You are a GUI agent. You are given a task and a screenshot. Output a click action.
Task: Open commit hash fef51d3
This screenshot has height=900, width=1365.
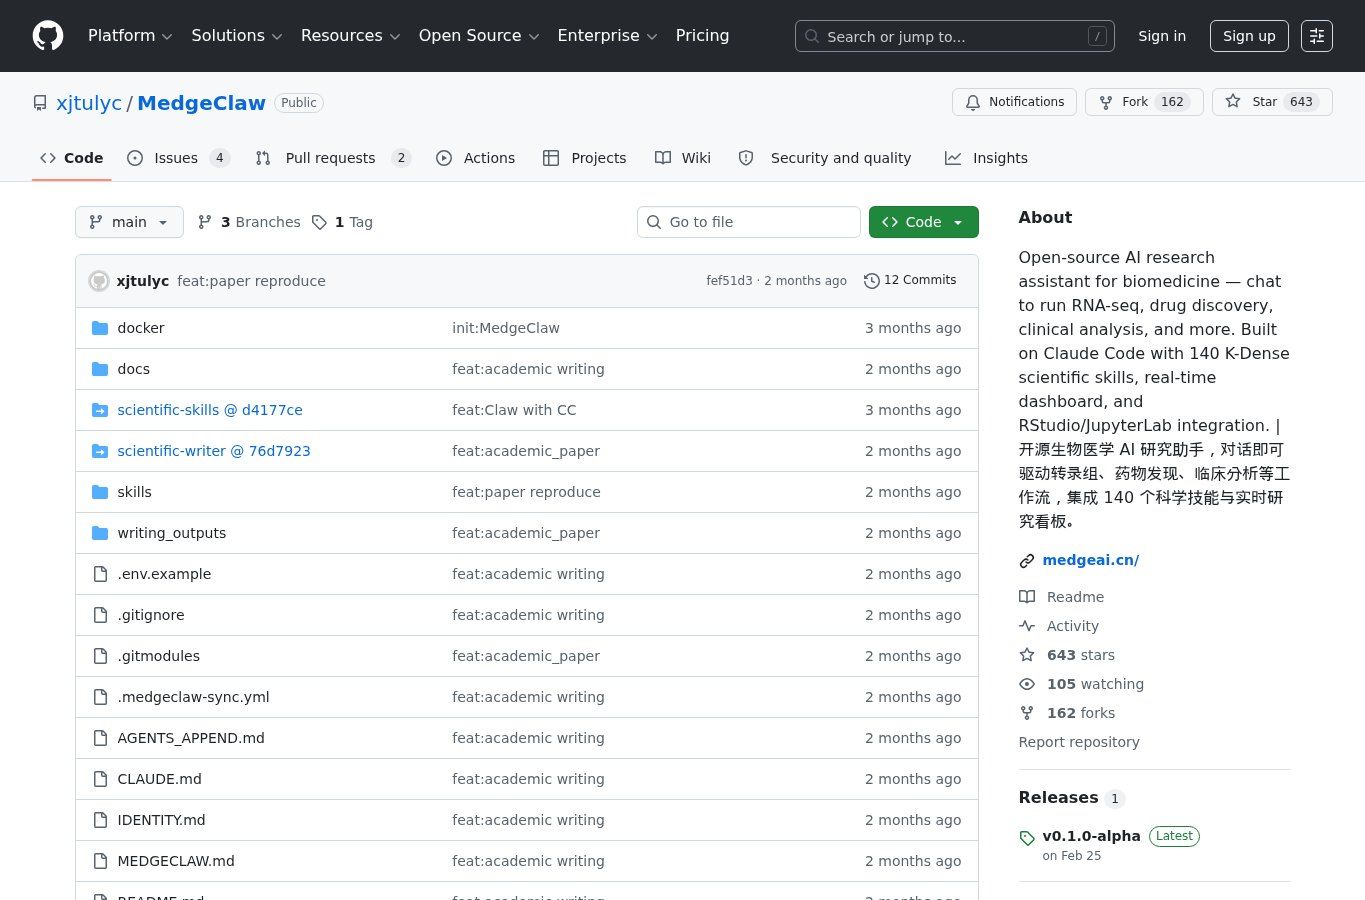coord(729,281)
